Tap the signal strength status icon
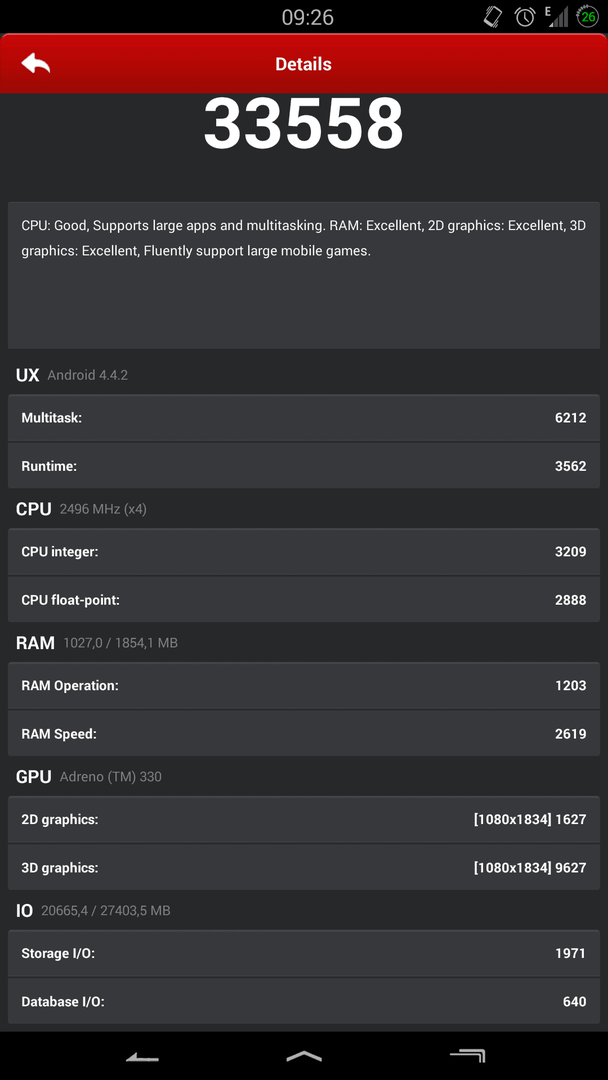The height and width of the screenshot is (1080, 608). 556,17
